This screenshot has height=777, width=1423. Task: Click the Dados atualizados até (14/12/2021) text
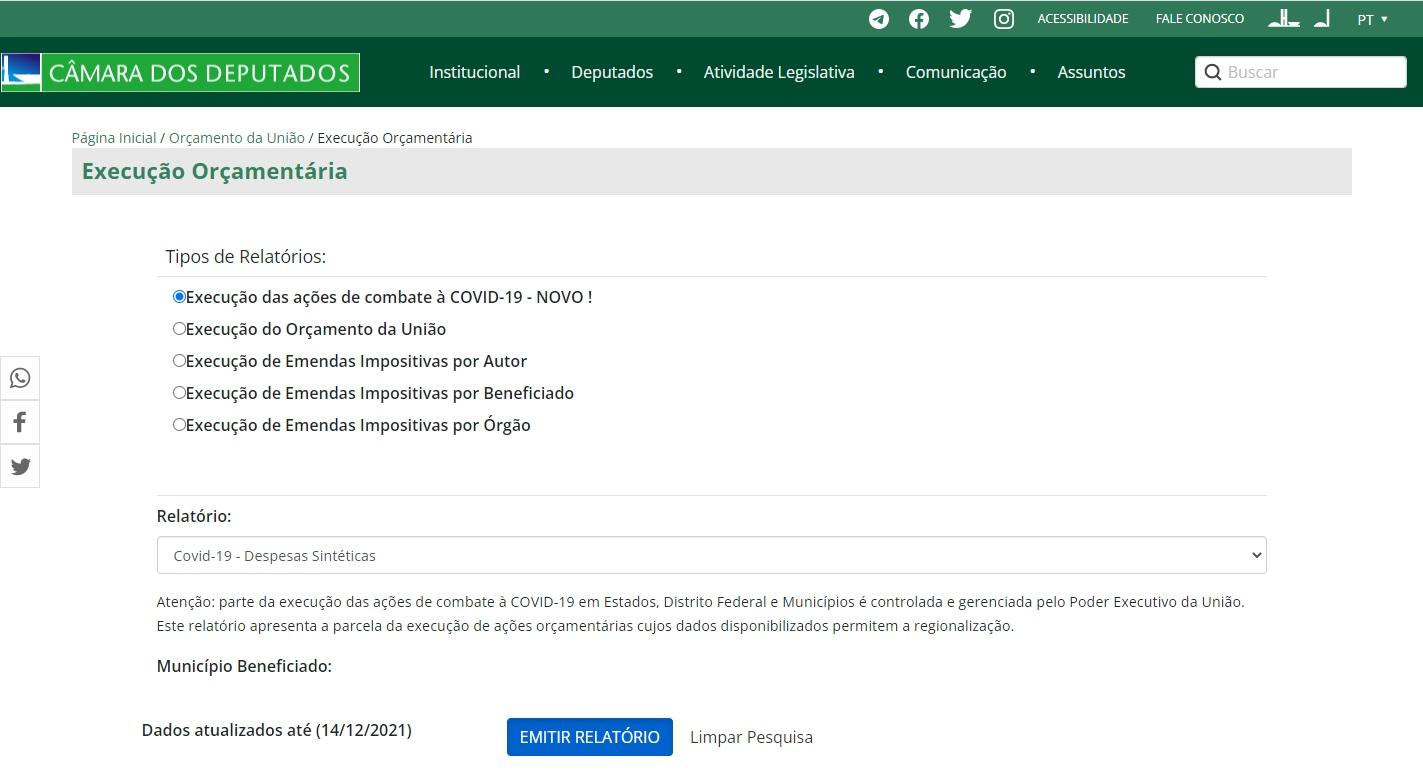[277, 730]
